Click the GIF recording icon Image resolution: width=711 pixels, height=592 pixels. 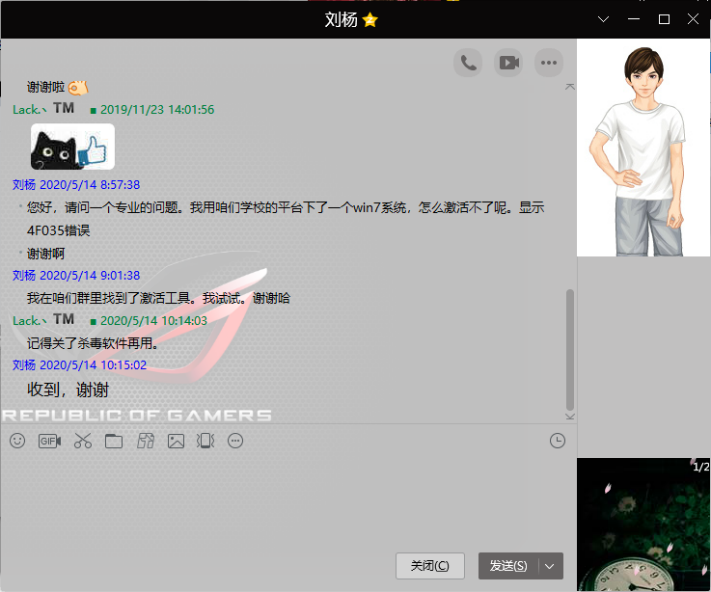50,441
